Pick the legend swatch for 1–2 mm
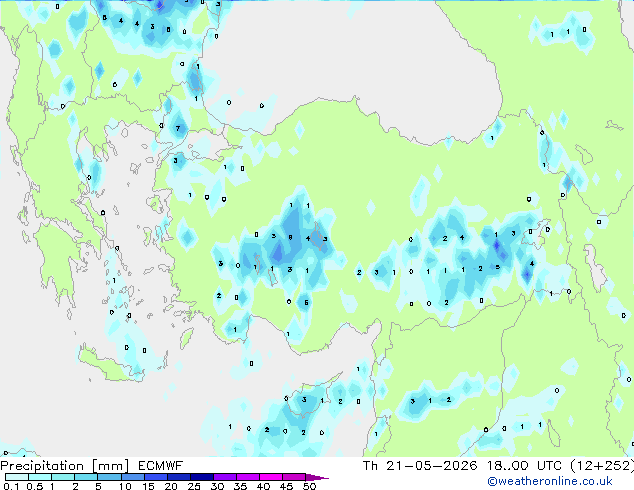The width and height of the screenshot is (634, 490). tap(63, 477)
